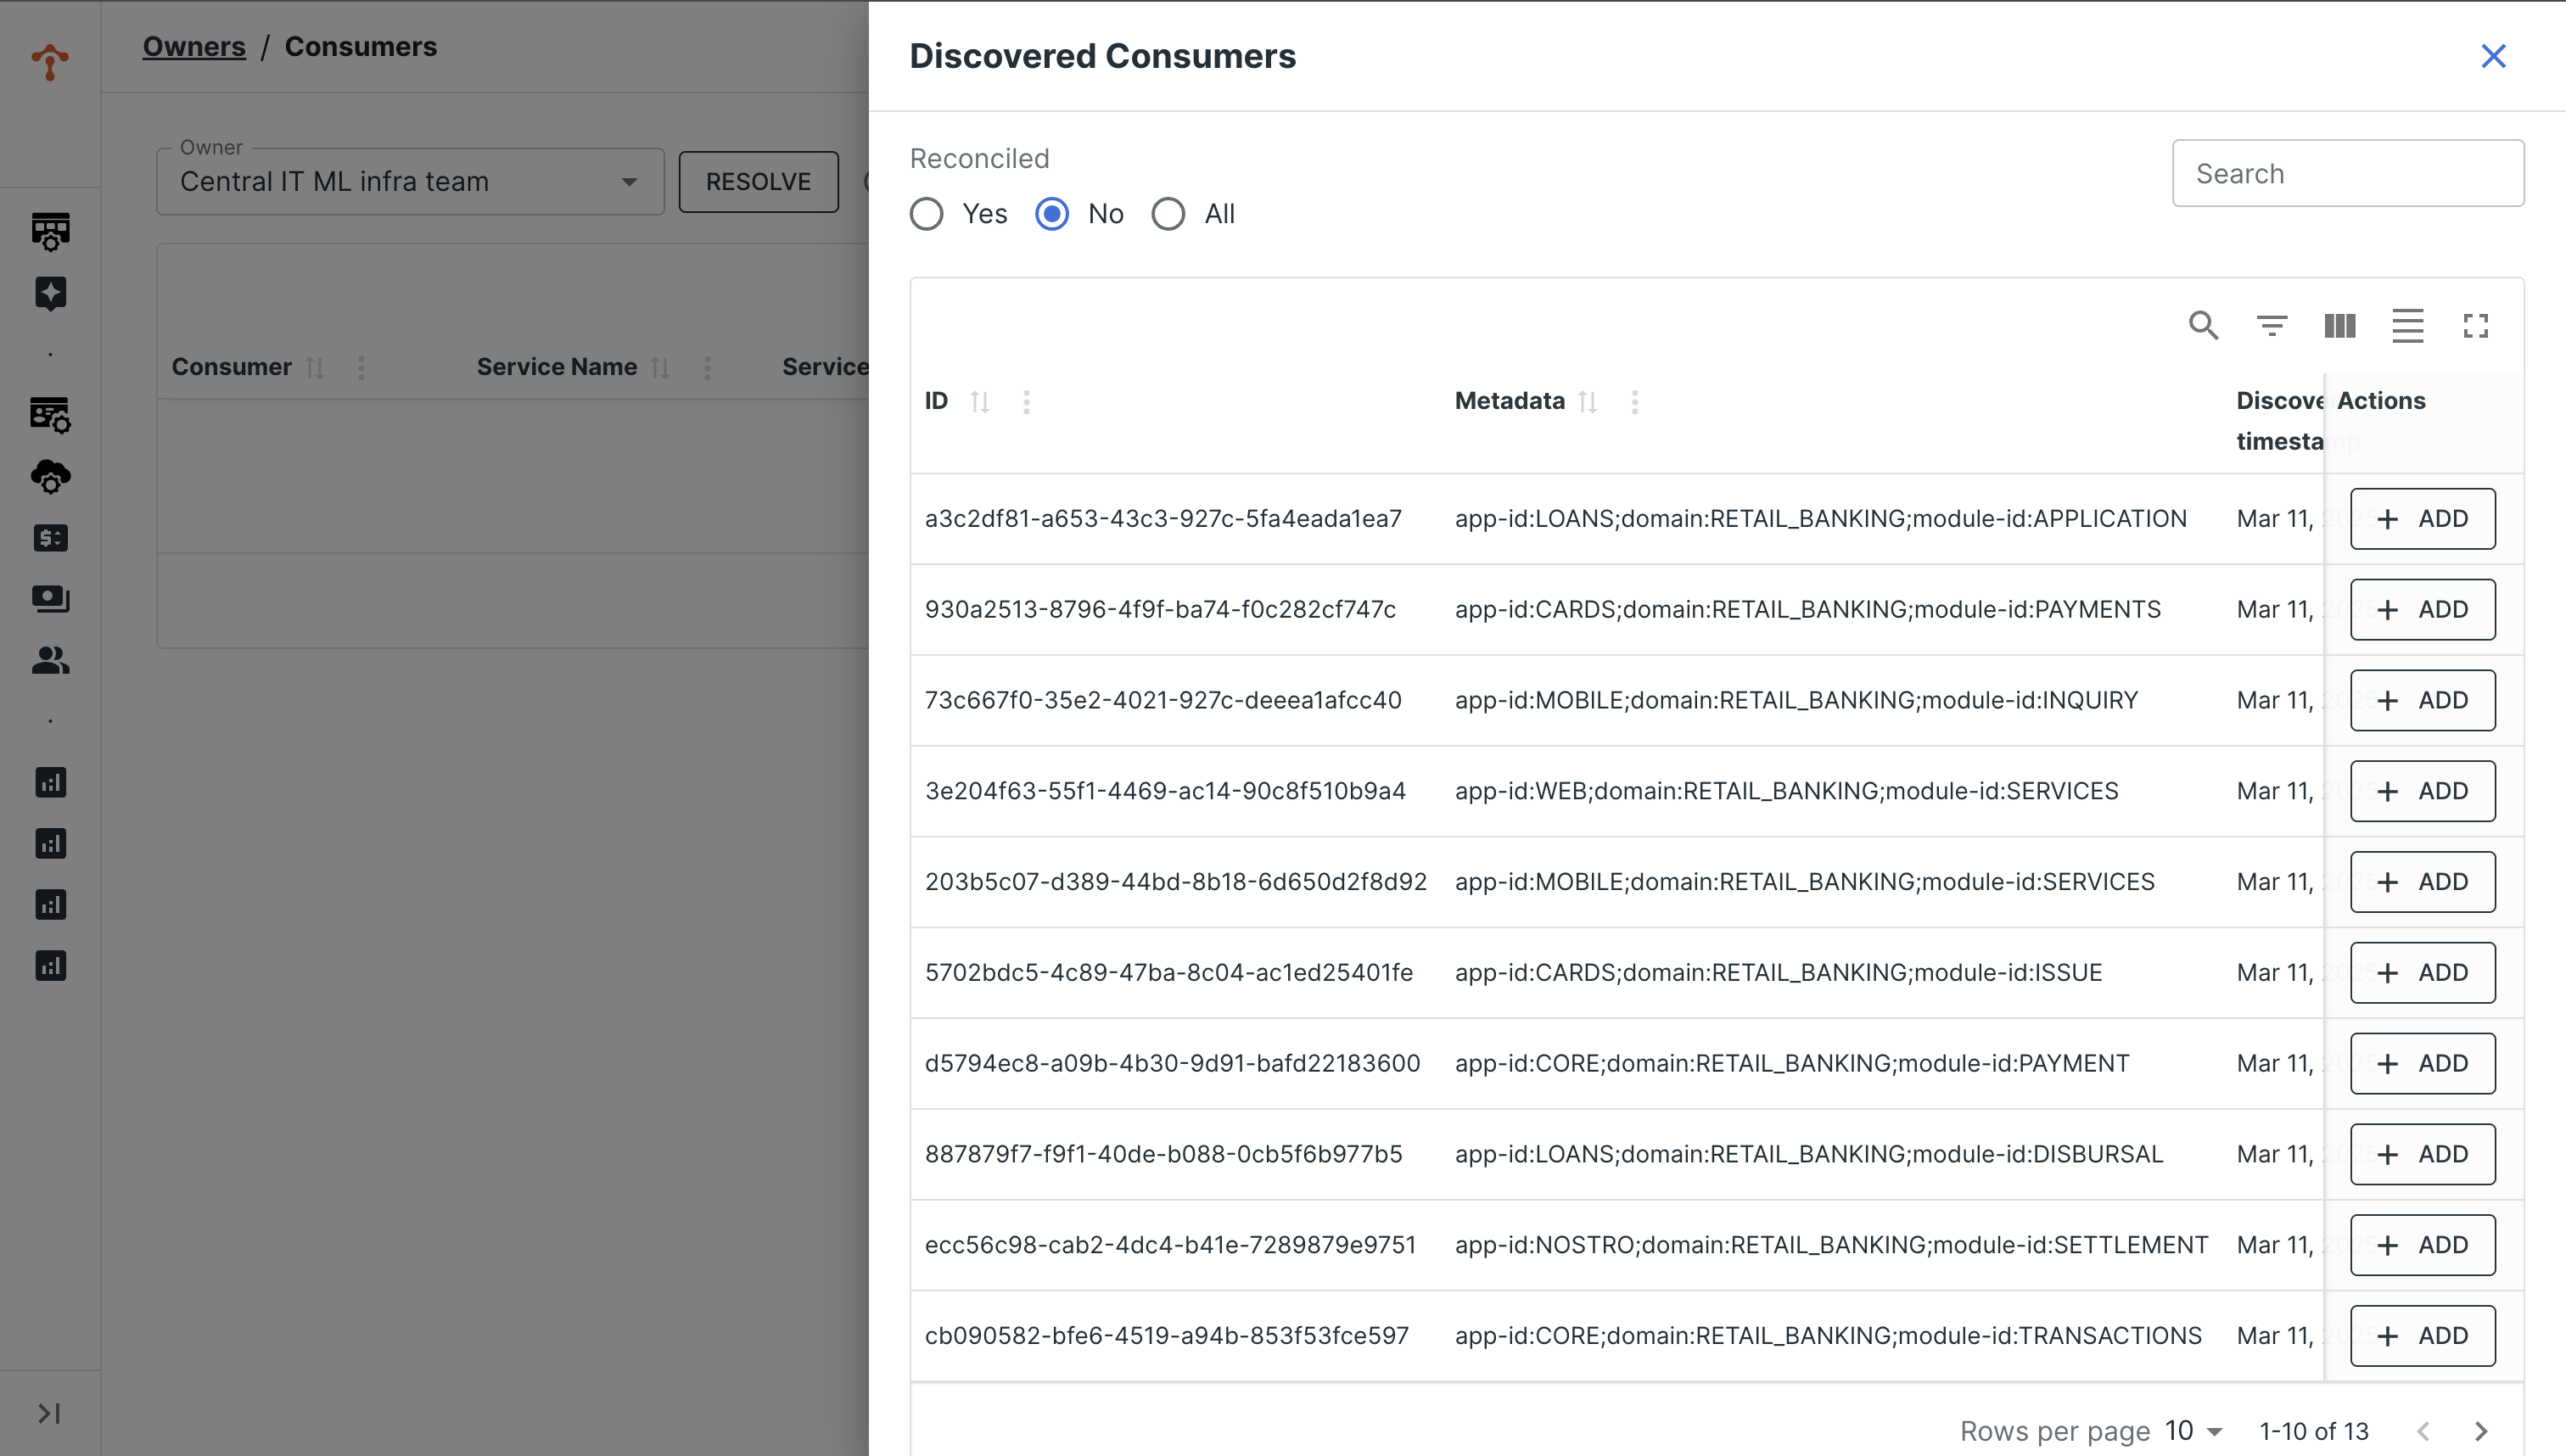The height and width of the screenshot is (1456, 2566).
Task: Open the table filters icon
Action: pos(2271,325)
